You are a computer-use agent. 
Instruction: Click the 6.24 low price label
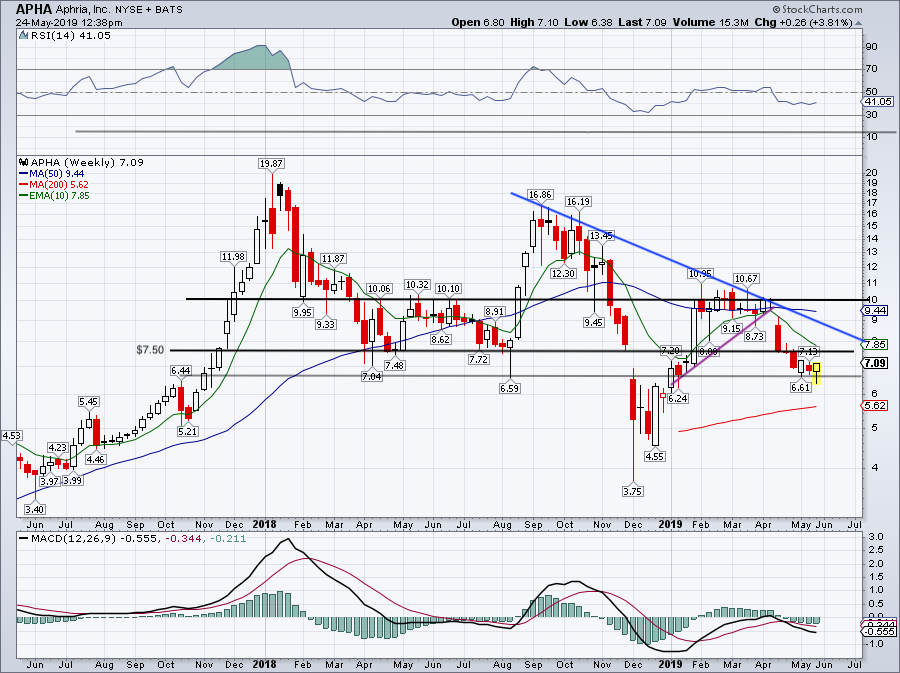click(678, 398)
